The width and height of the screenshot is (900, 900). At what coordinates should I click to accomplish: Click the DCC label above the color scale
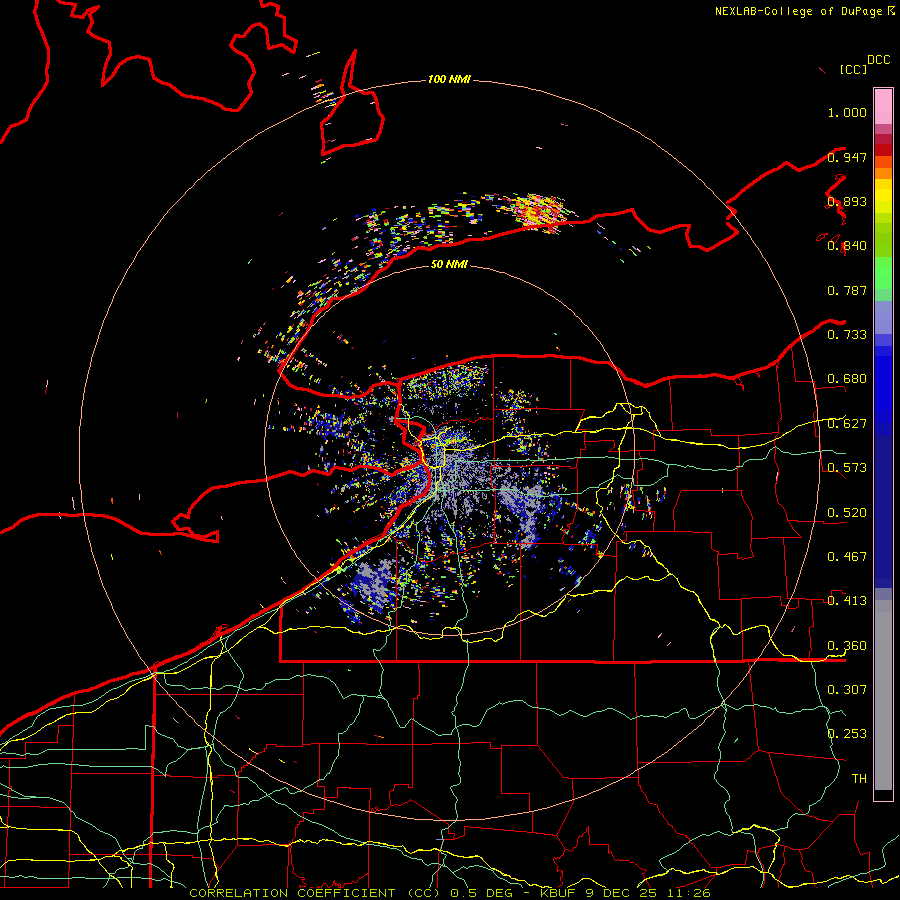pos(878,59)
